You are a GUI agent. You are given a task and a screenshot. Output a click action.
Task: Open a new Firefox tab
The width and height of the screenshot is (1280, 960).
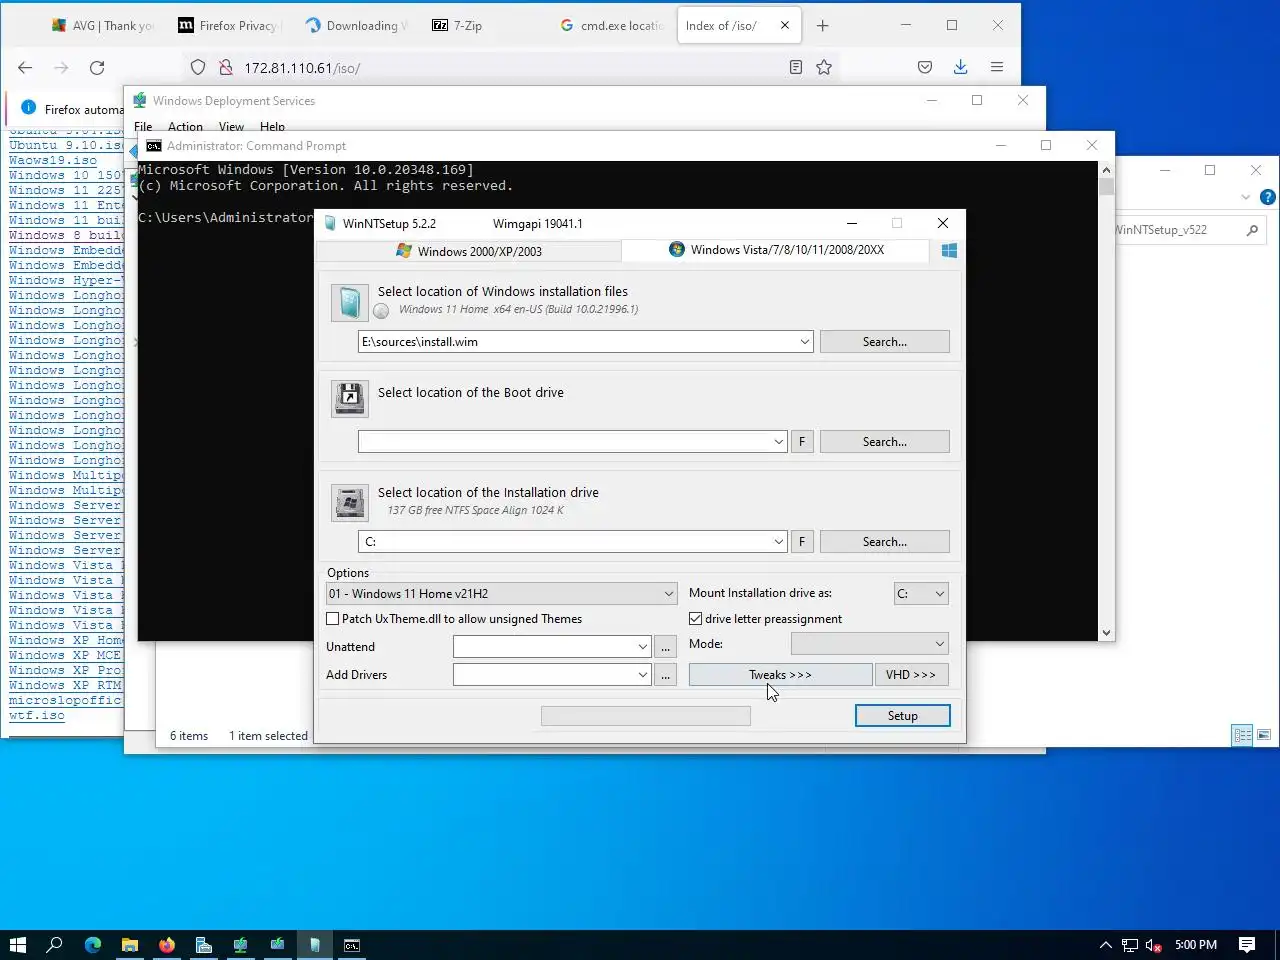[823, 25]
